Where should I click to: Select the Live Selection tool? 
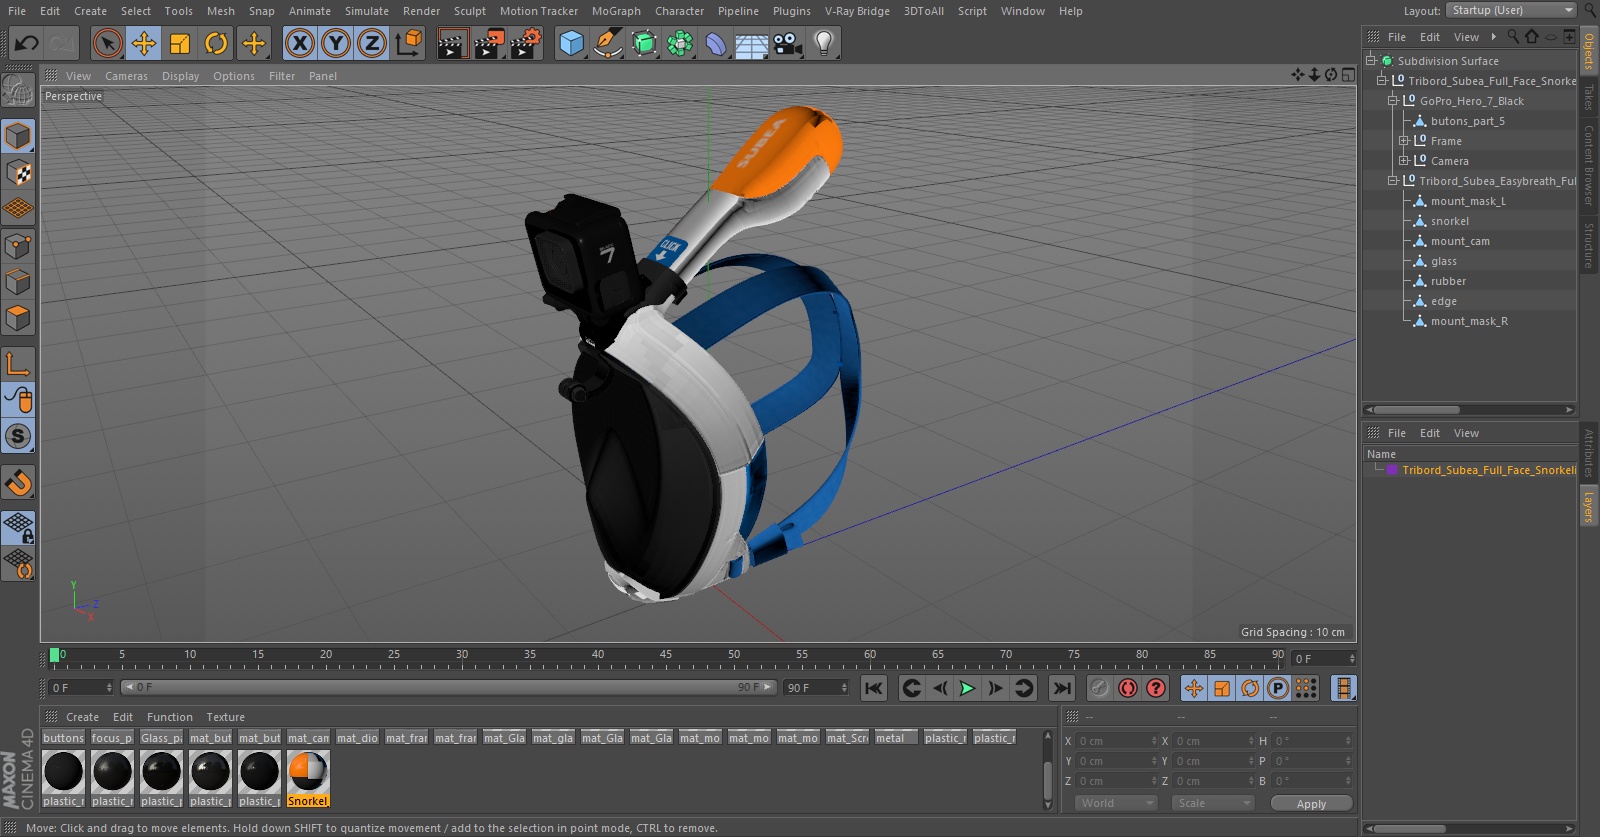(x=107, y=43)
